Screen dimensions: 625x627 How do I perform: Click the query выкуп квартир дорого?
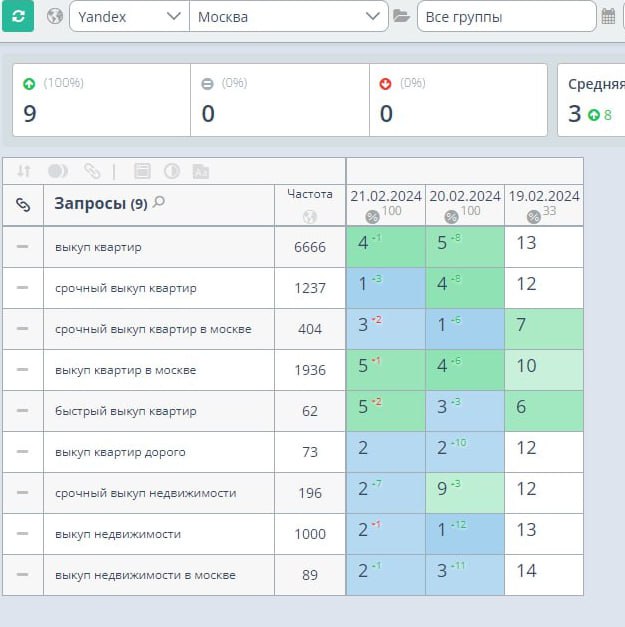[x=120, y=452]
